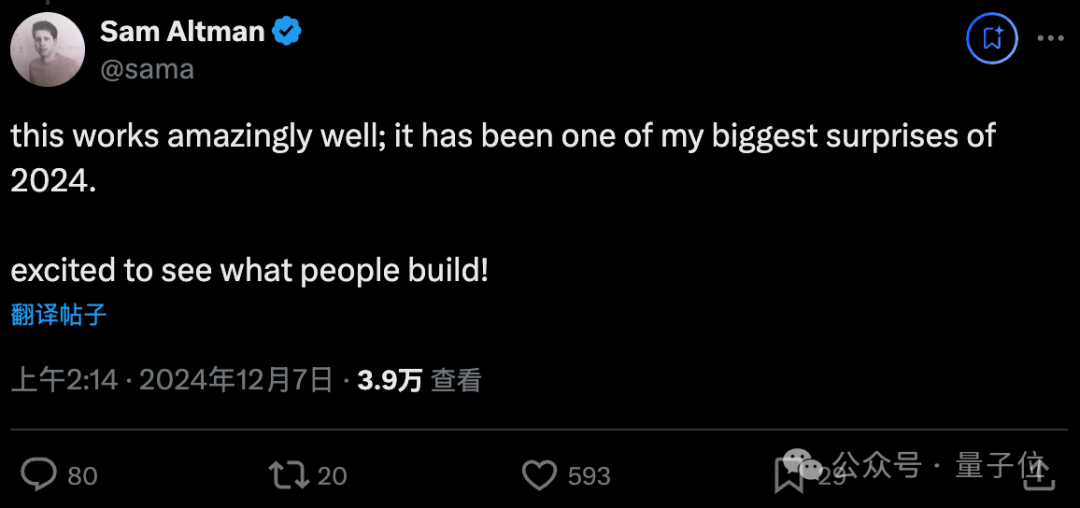Click Sam Altman's profile avatar
1080x508 pixels.
click(x=47, y=51)
